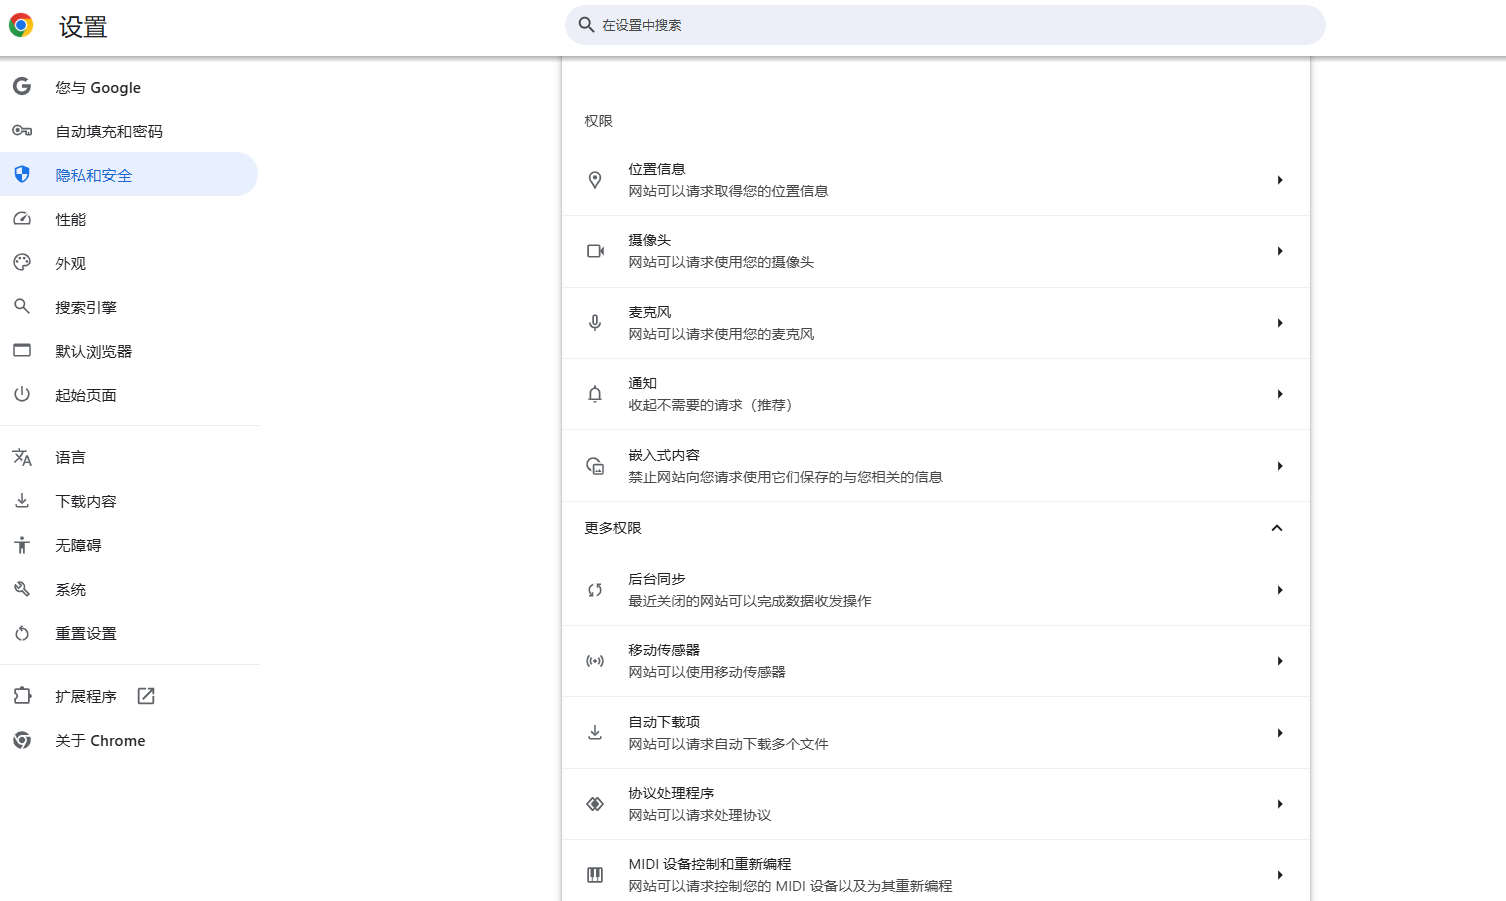Open the 语言 settings page
The image size is (1506, 901).
tap(129, 457)
